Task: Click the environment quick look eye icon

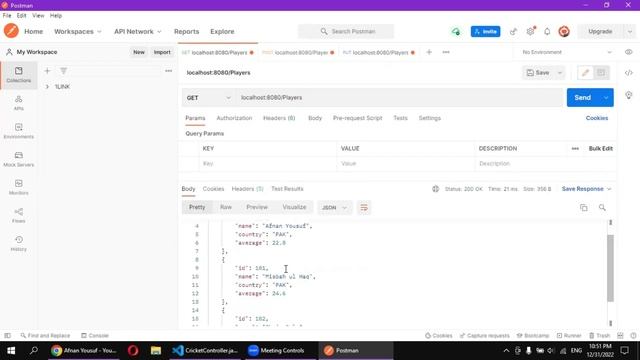Action: click(x=629, y=52)
